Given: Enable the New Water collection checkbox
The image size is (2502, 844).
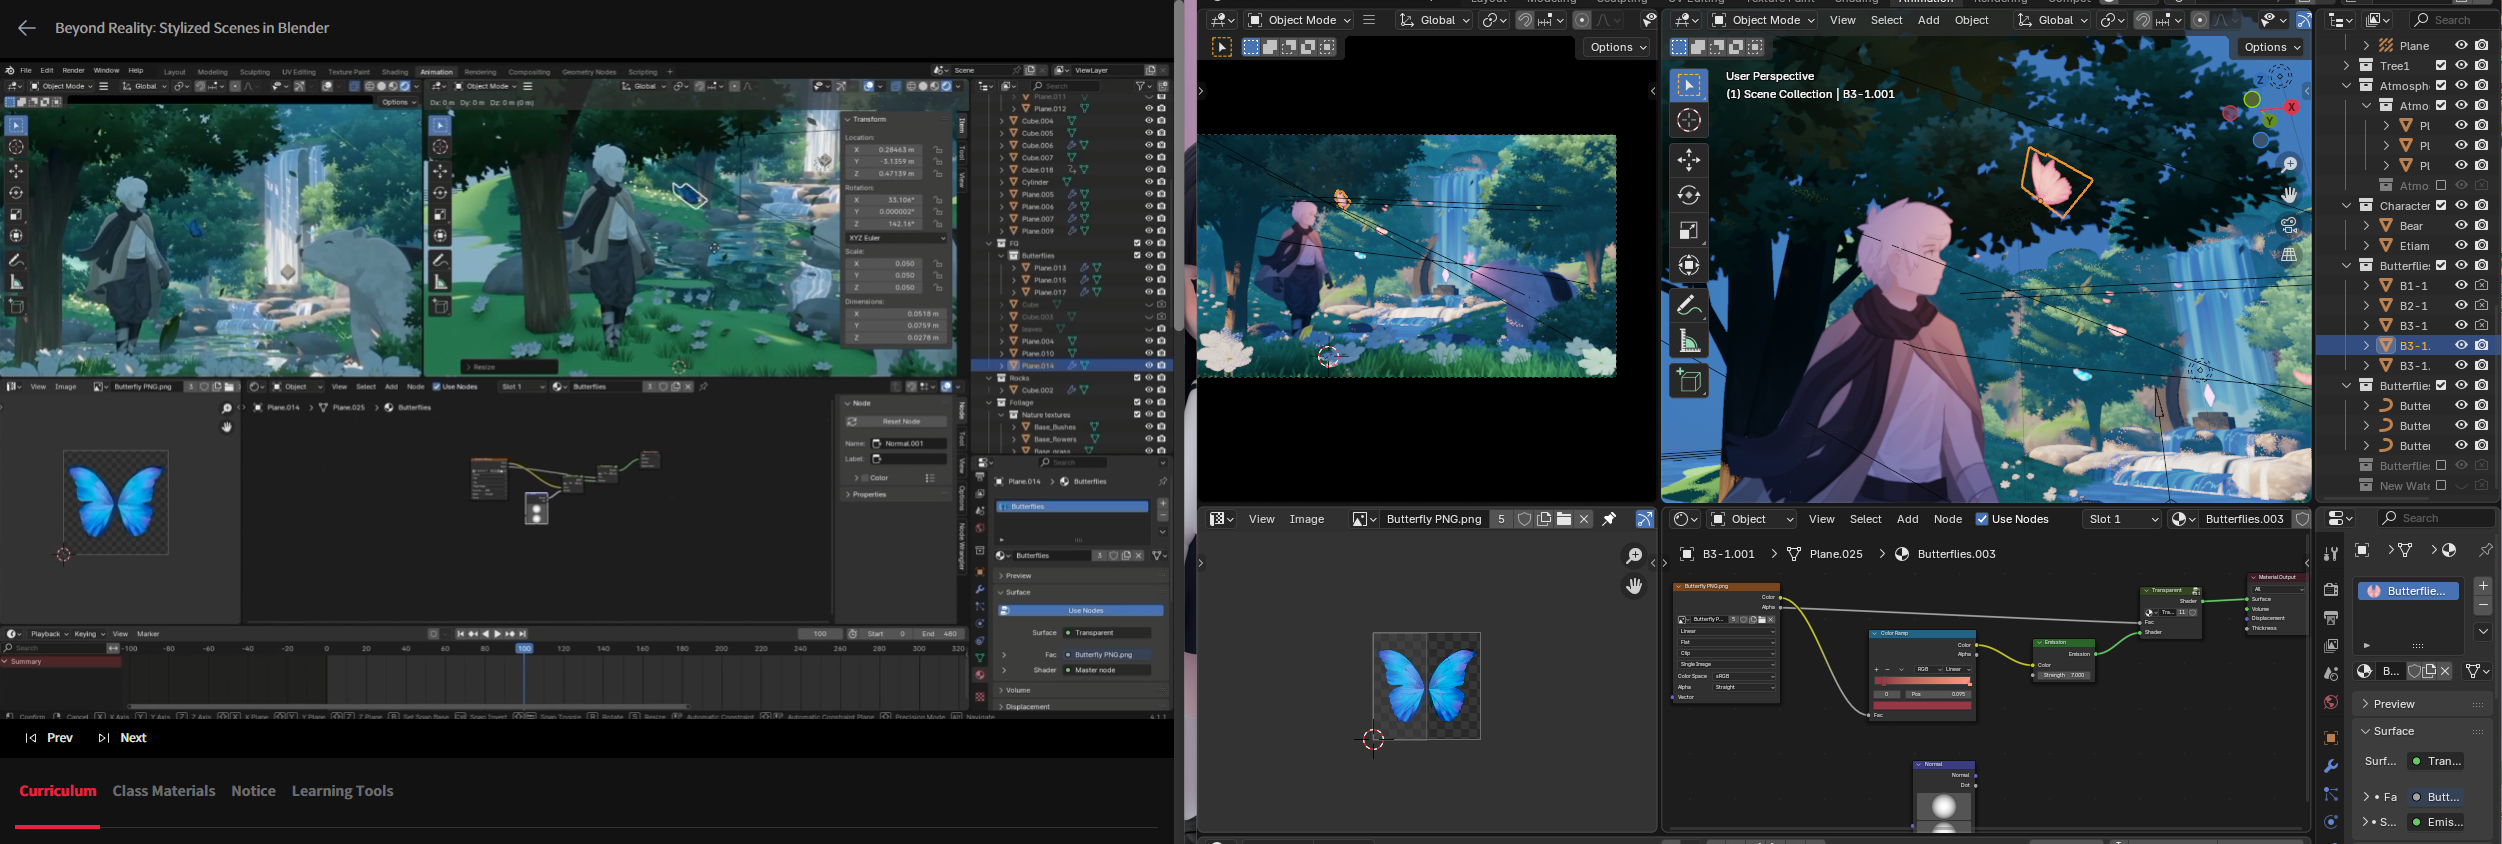Looking at the screenshot, I should click(x=2441, y=485).
